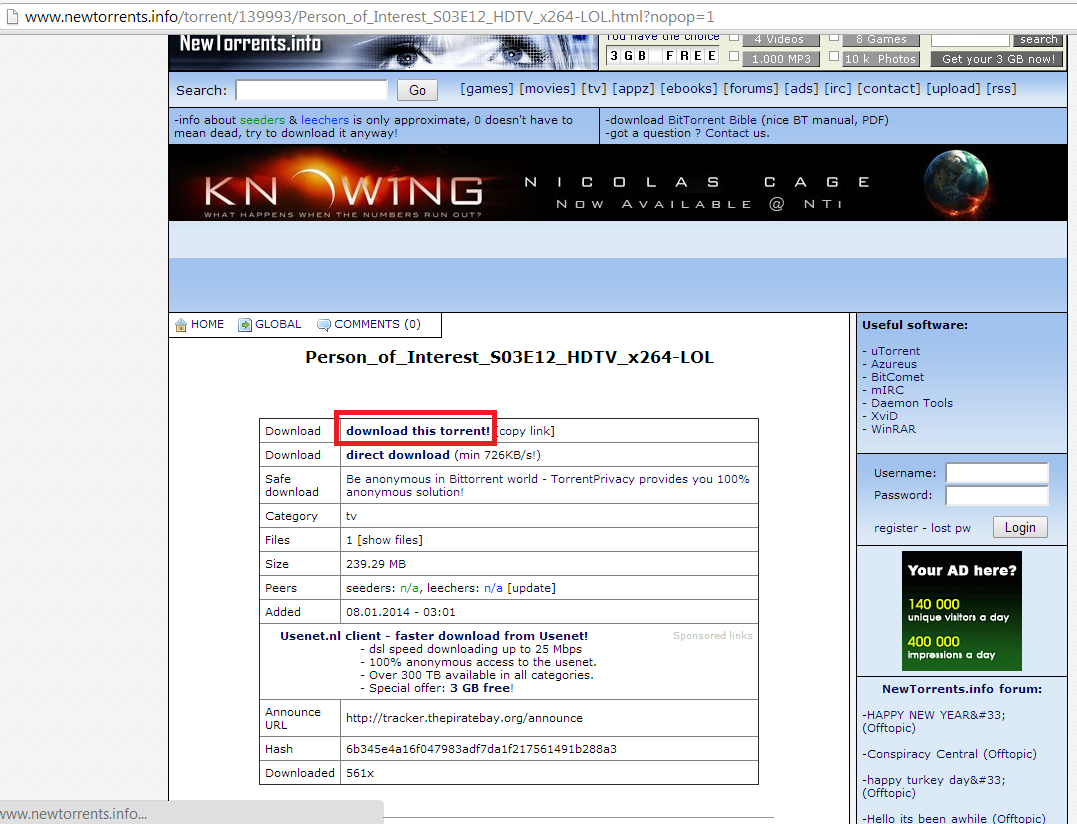
Task: Open the XviD software link
Action: [x=884, y=416]
